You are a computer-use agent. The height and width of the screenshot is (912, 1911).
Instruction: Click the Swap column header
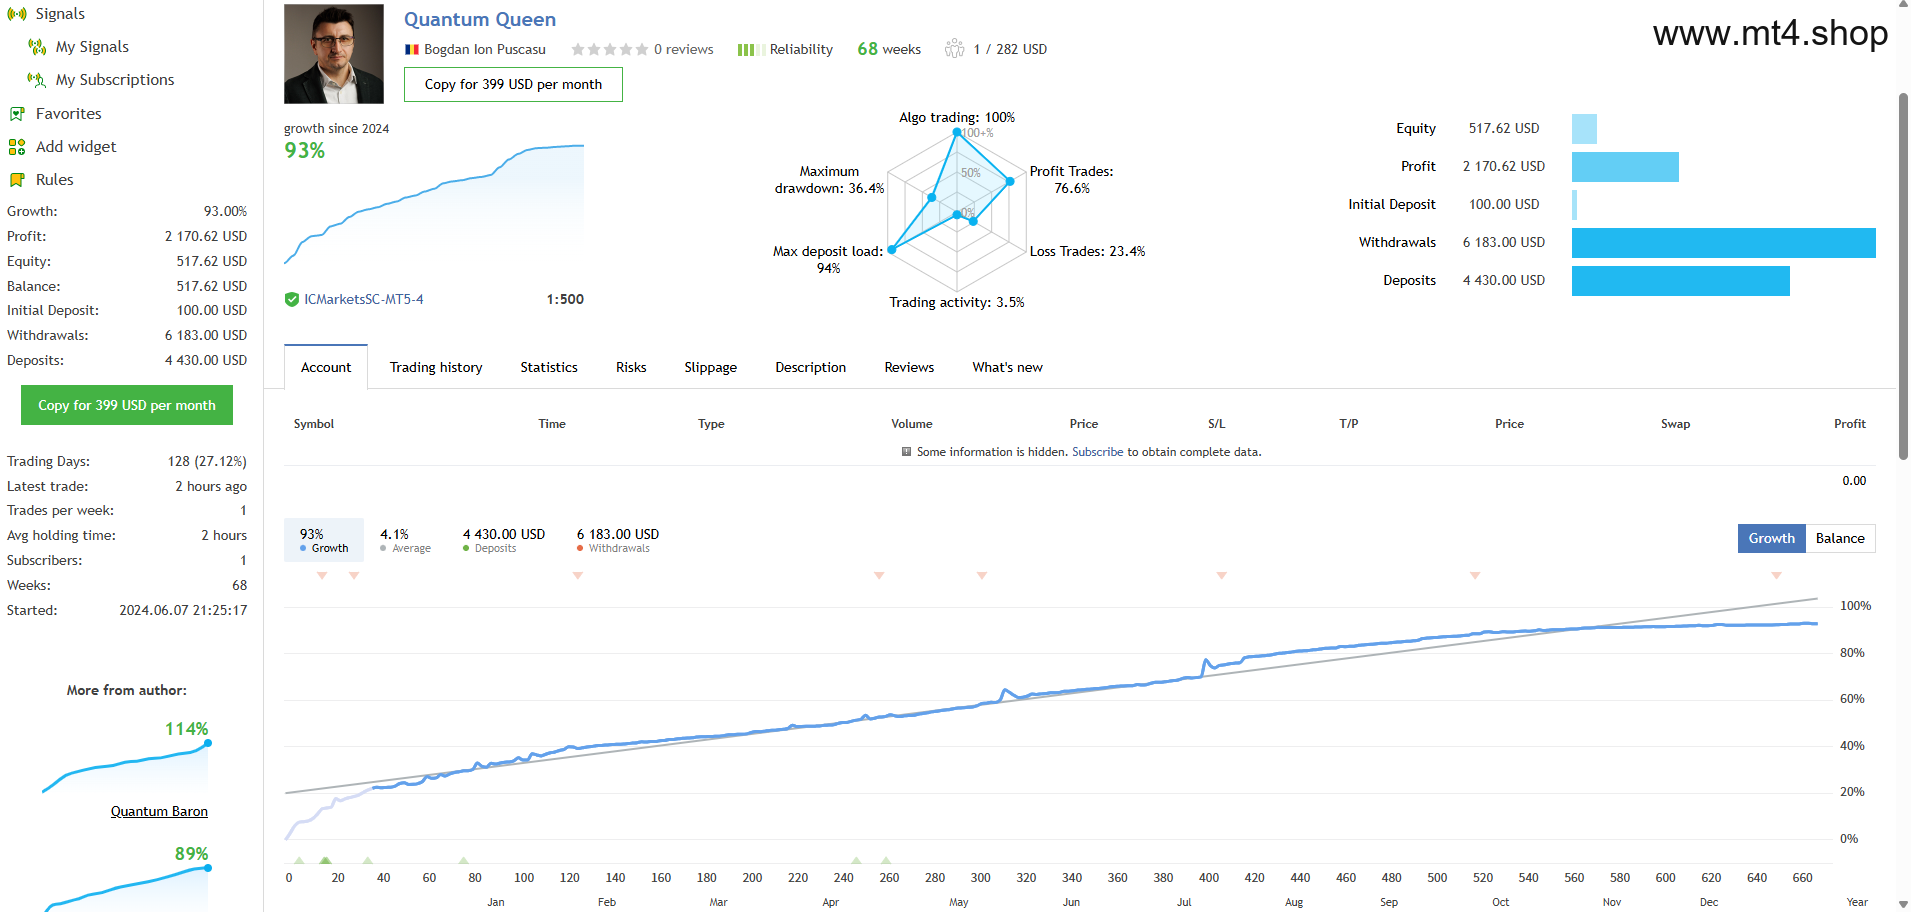point(1676,424)
